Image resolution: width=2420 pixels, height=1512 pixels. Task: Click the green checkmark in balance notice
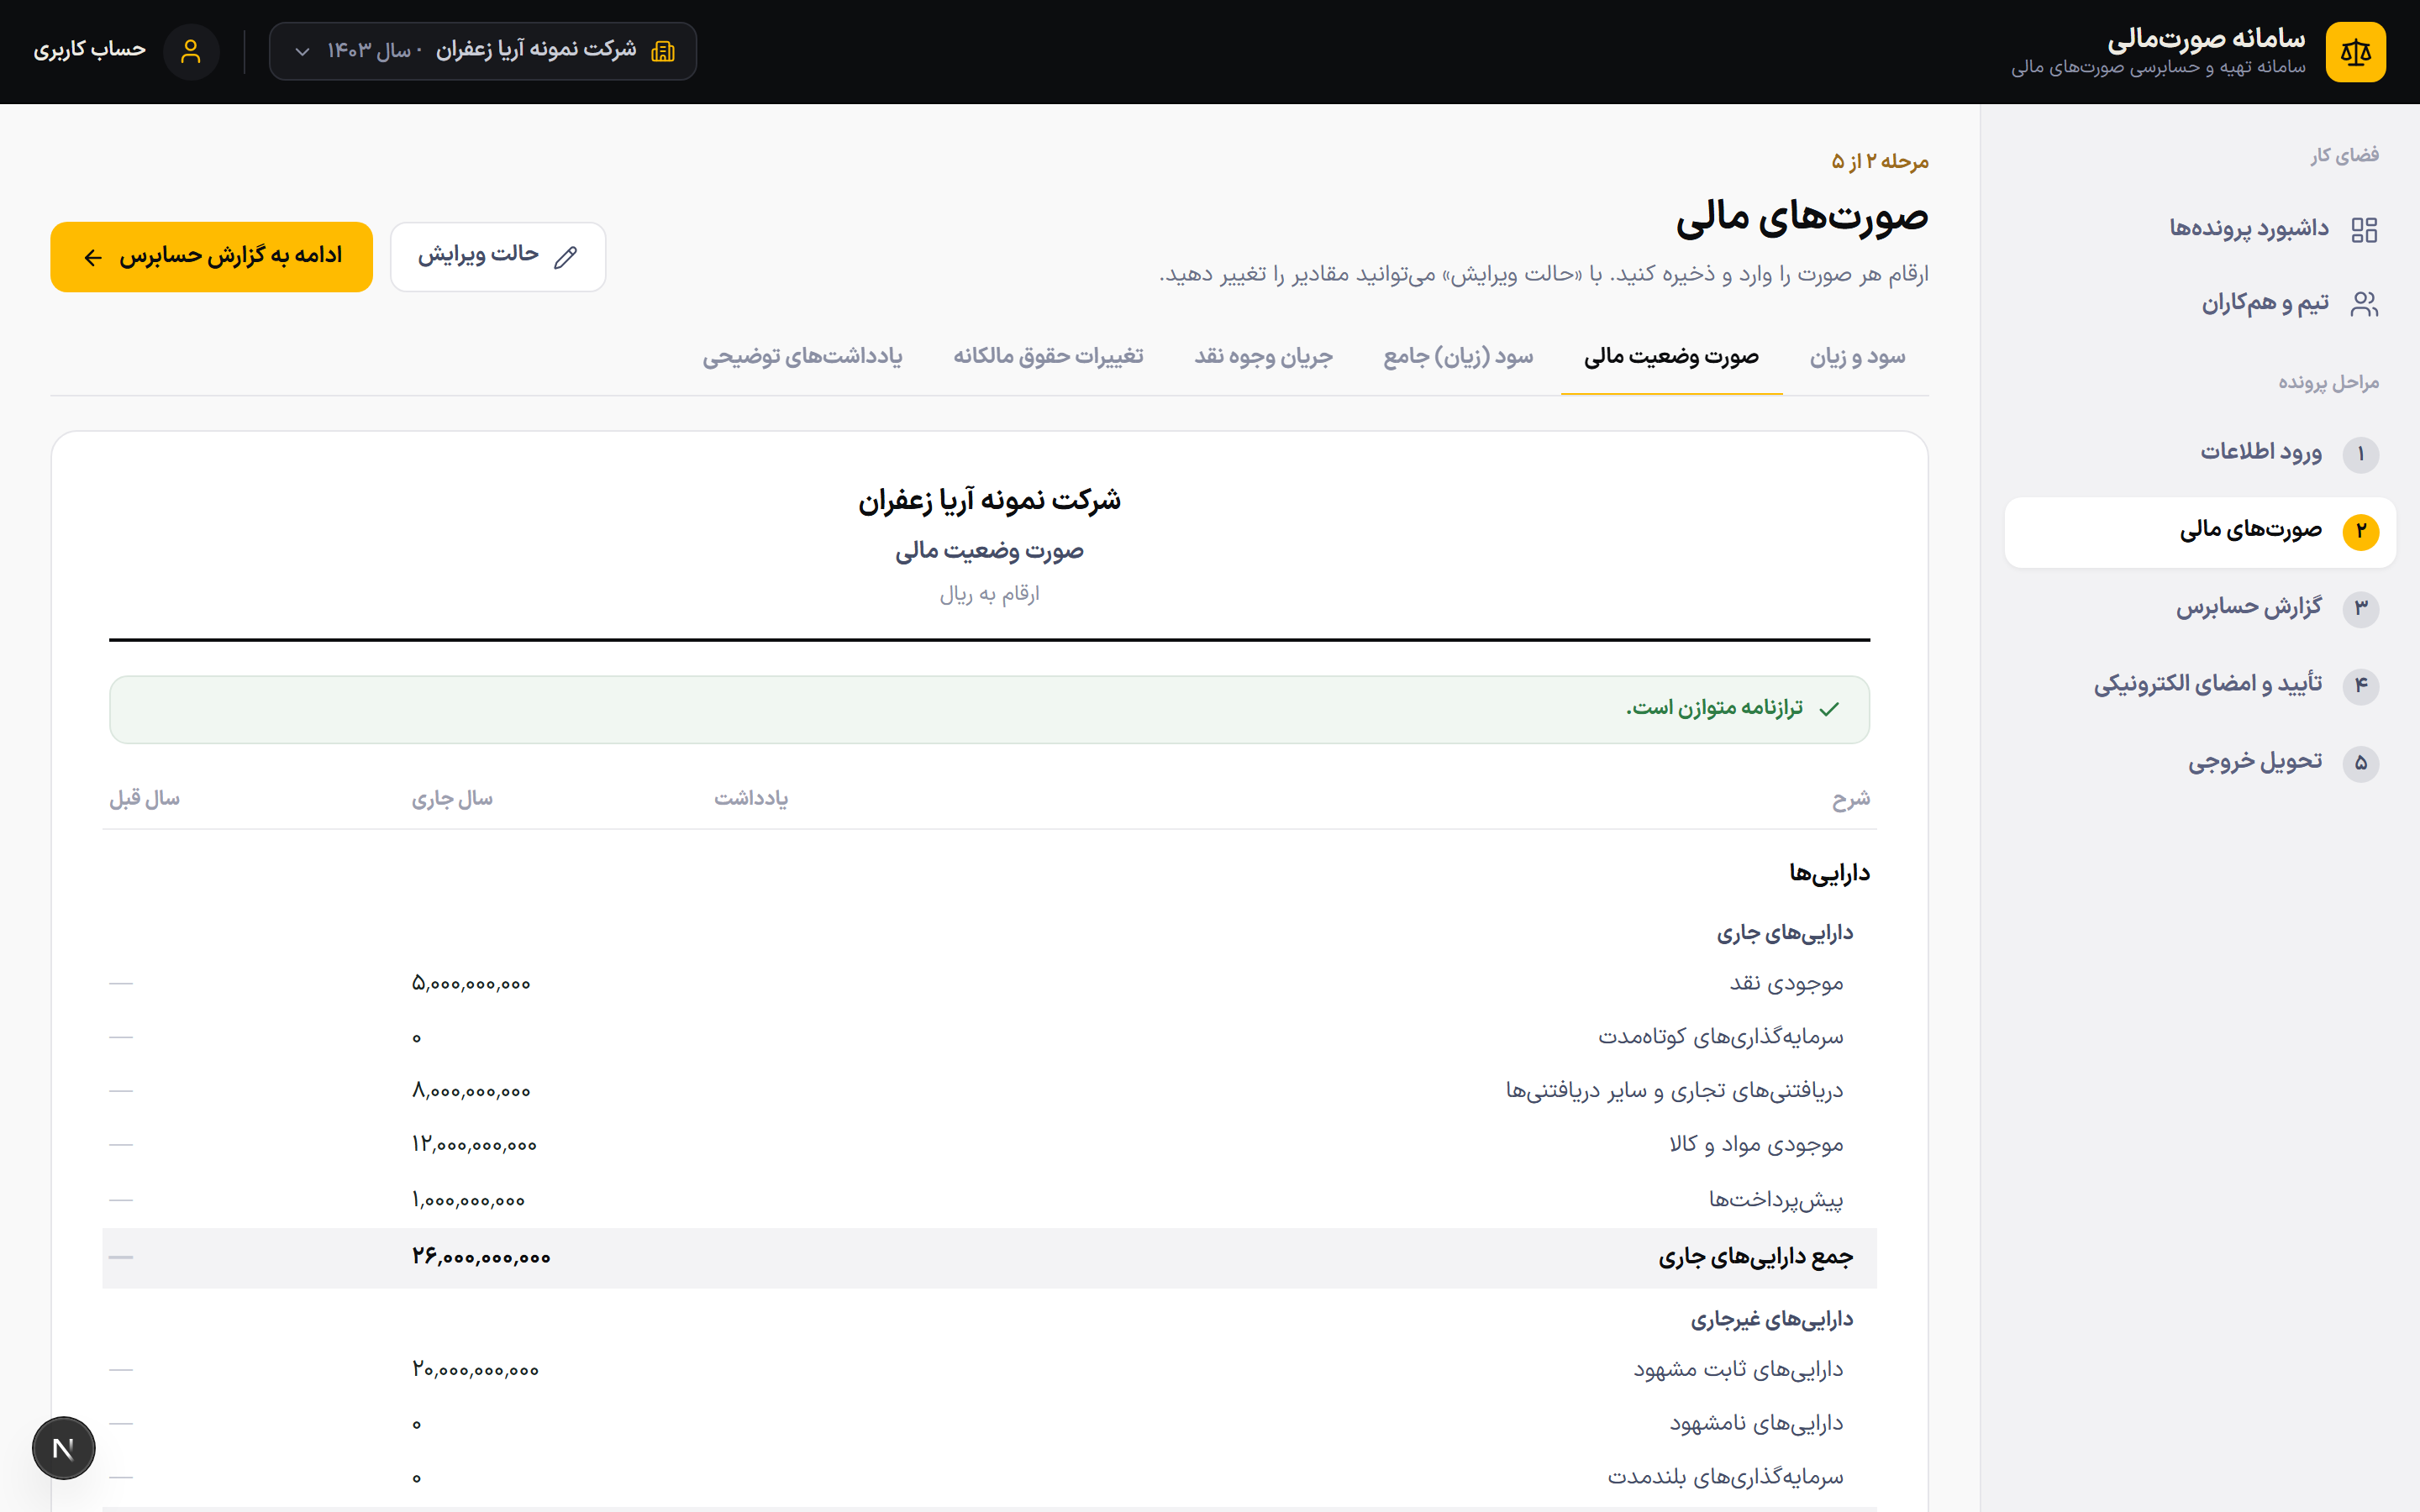pos(1830,709)
